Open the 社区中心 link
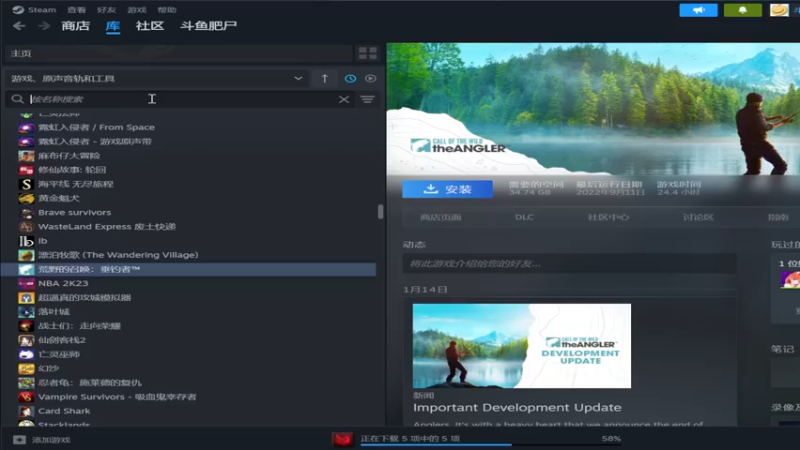The image size is (800, 450). (608, 217)
